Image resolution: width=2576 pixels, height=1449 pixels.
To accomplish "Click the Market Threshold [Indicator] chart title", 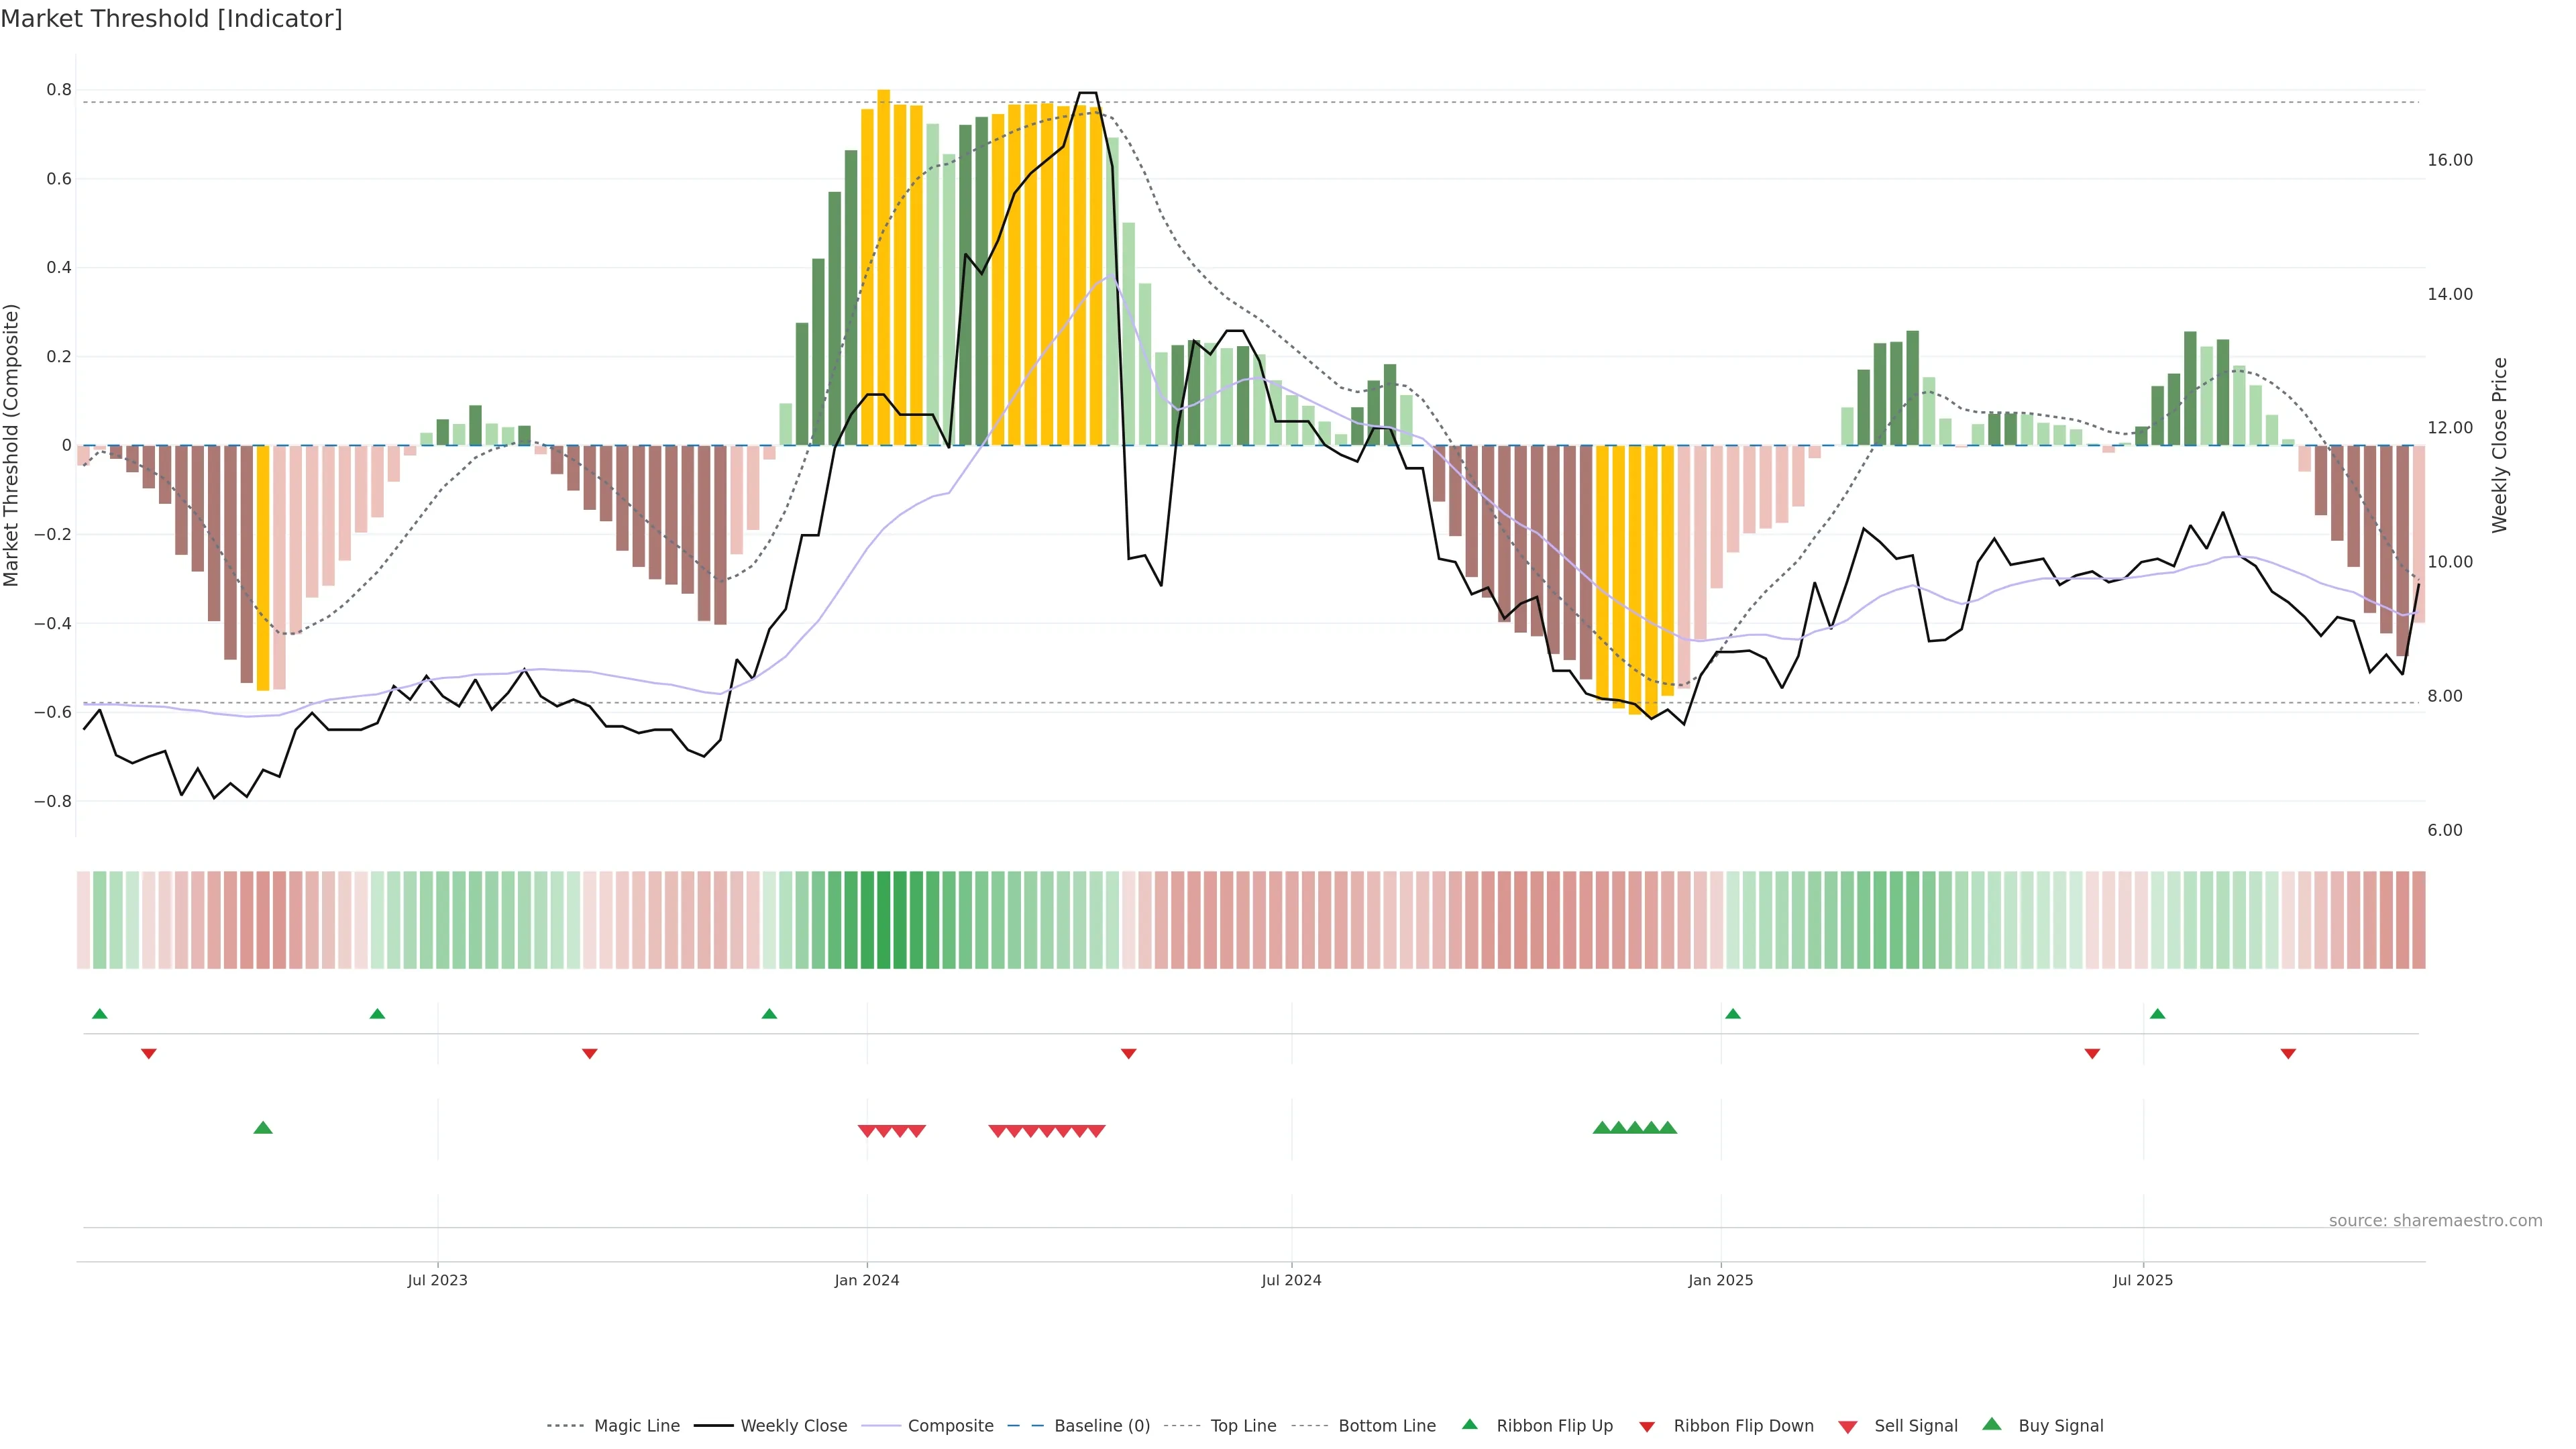I will [x=171, y=19].
